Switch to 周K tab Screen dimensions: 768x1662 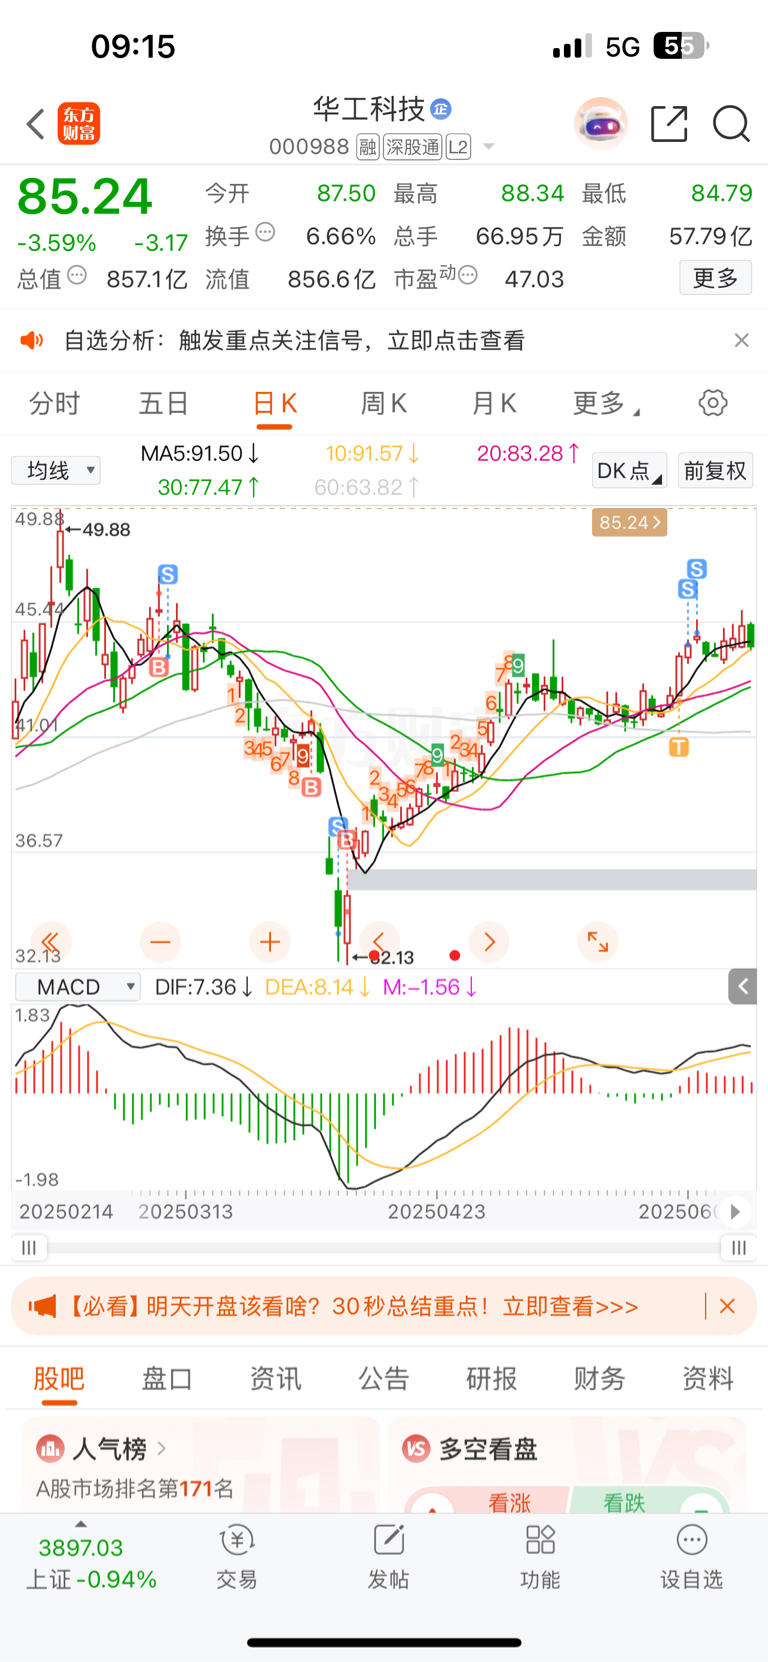(x=383, y=403)
